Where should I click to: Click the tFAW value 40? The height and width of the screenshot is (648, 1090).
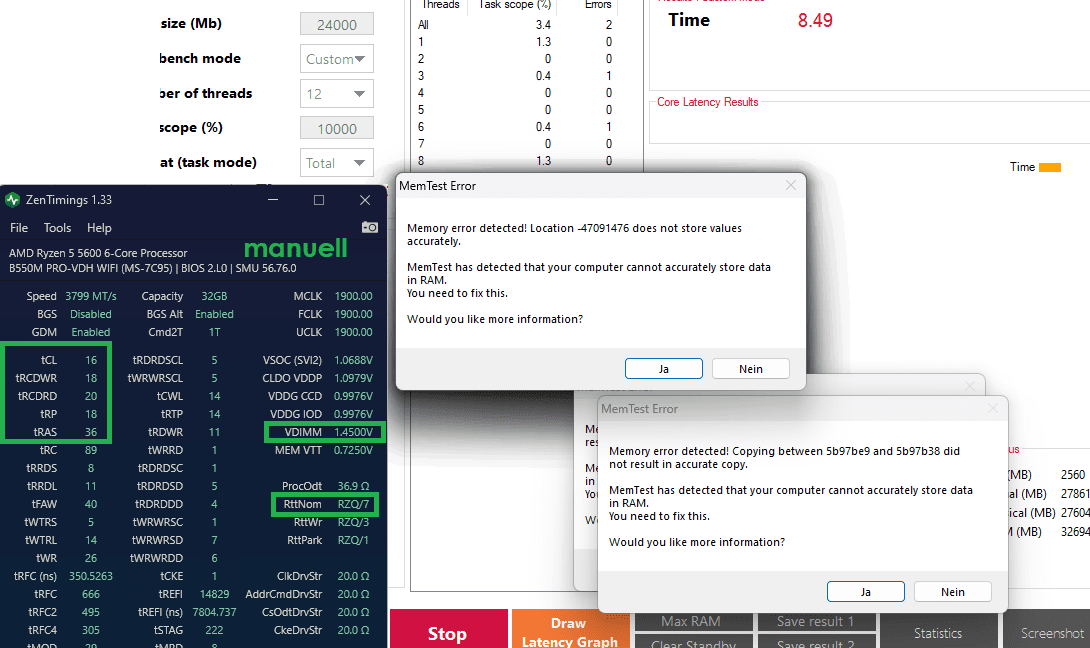tap(91, 504)
